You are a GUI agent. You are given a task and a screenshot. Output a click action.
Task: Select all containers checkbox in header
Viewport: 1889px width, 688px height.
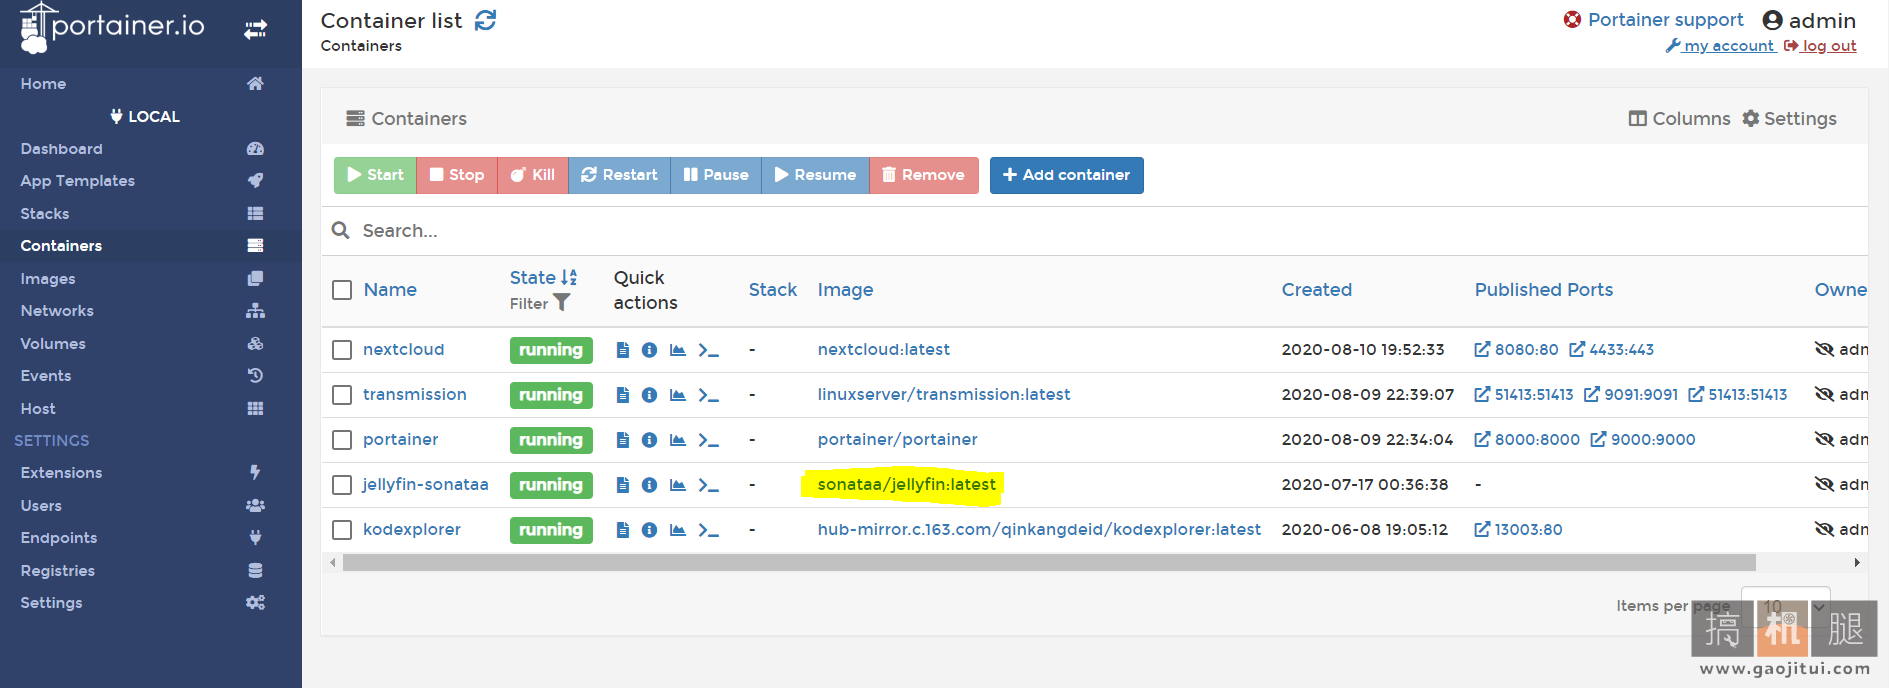pos(342,290)
